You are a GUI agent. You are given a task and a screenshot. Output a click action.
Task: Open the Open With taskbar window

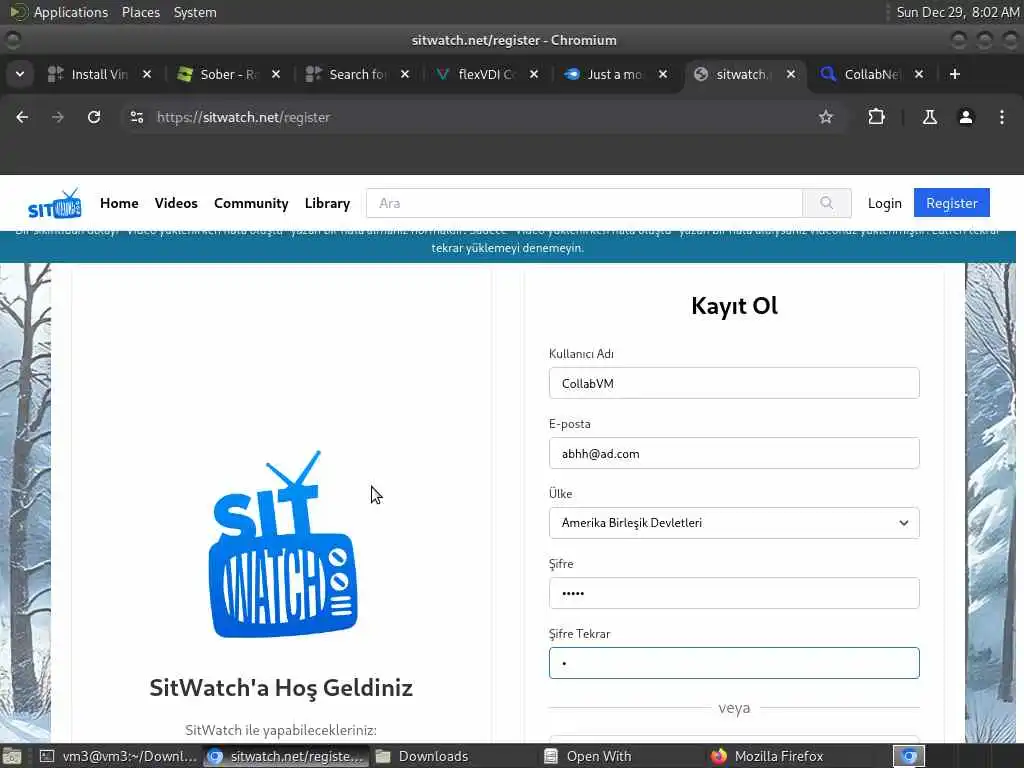pyautogui.click(x=588, y=756)
